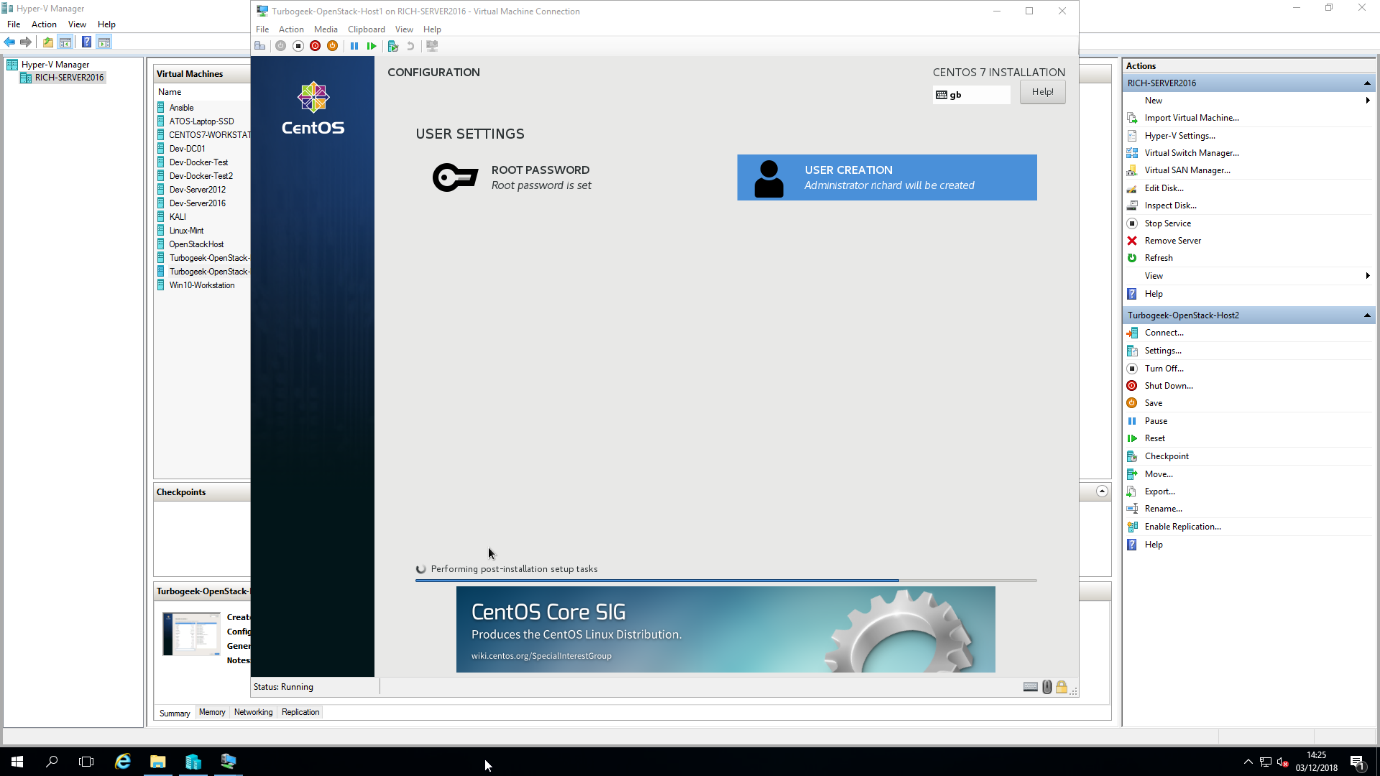This screenshot has height=776, width=1380.
Task: Click the red Remove Server icon
Action: click(1132, 240)
